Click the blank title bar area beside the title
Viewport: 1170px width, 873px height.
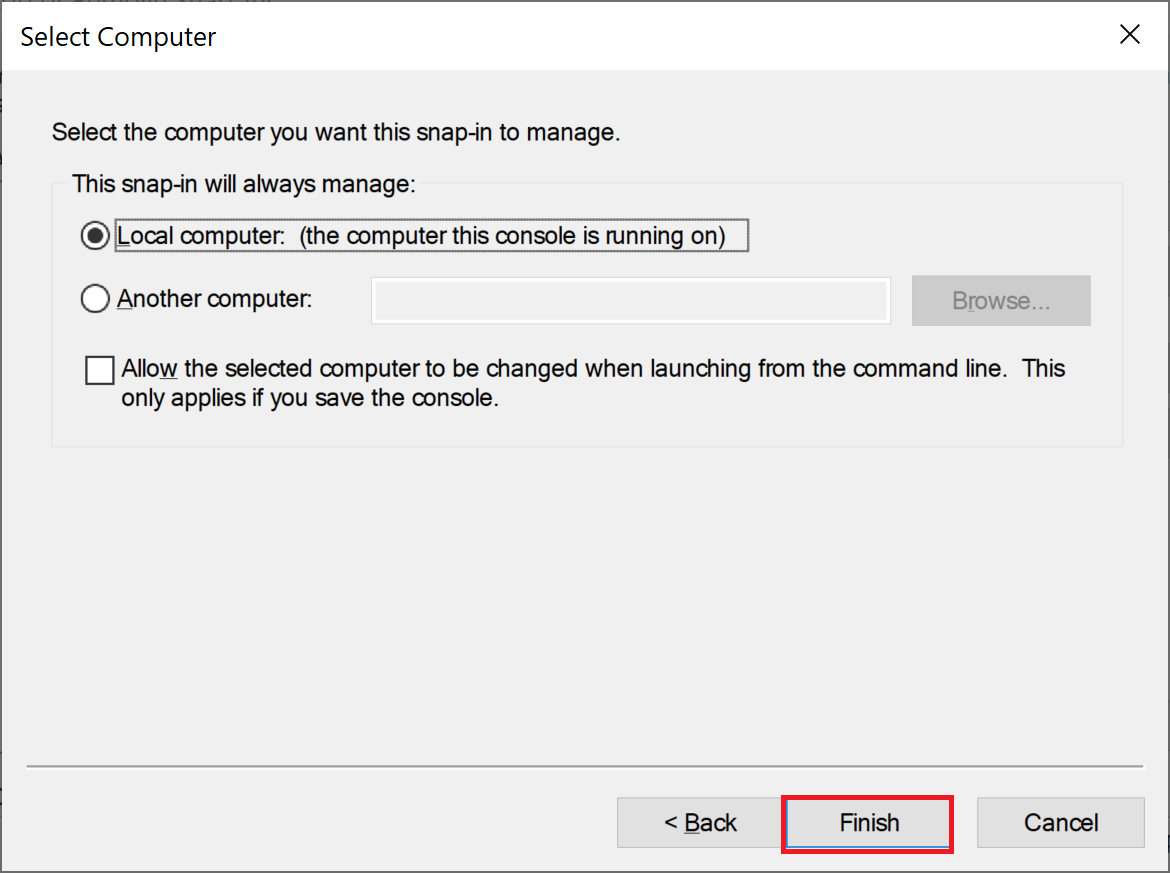650,38
